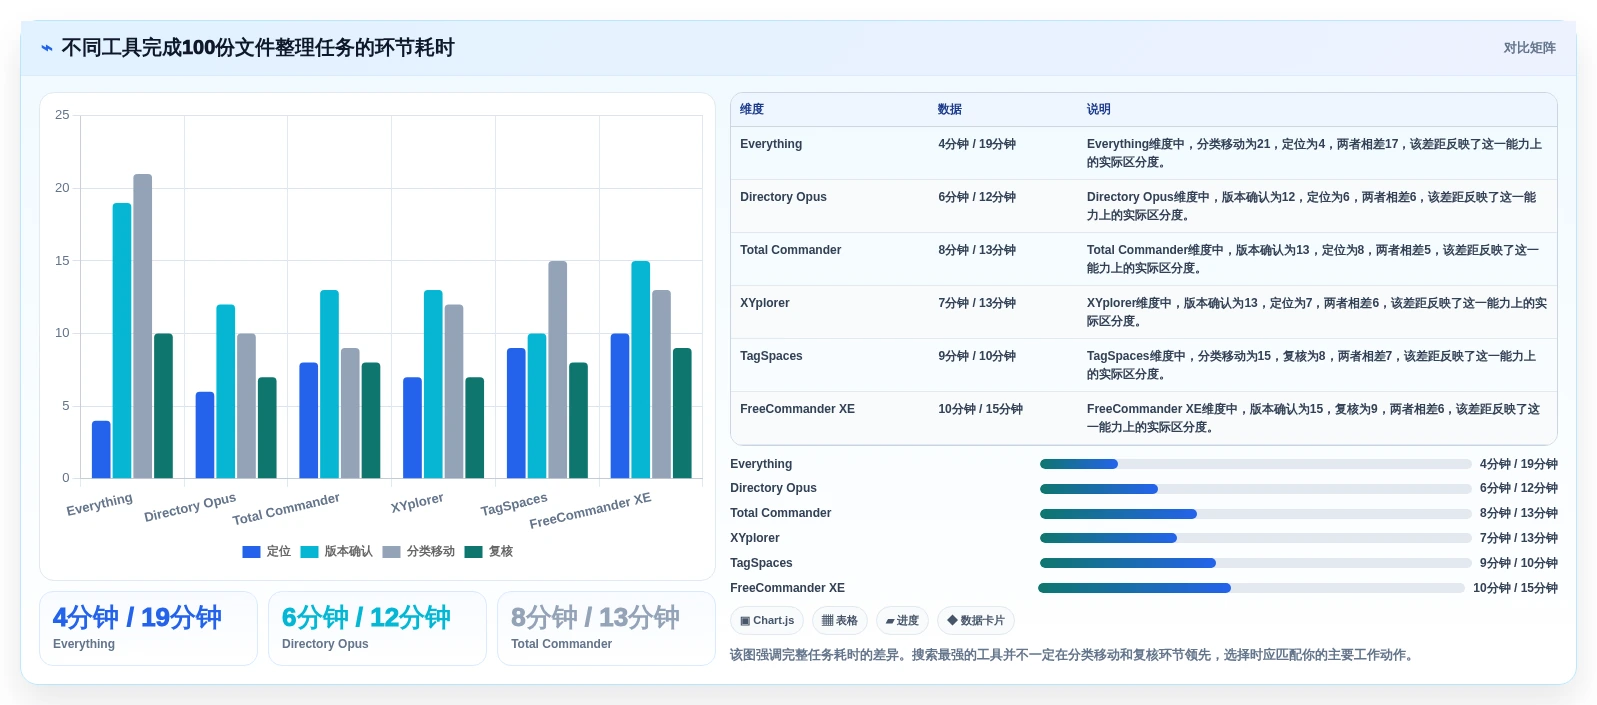Toggle the 复核 legend green swatch

(473, 552)
